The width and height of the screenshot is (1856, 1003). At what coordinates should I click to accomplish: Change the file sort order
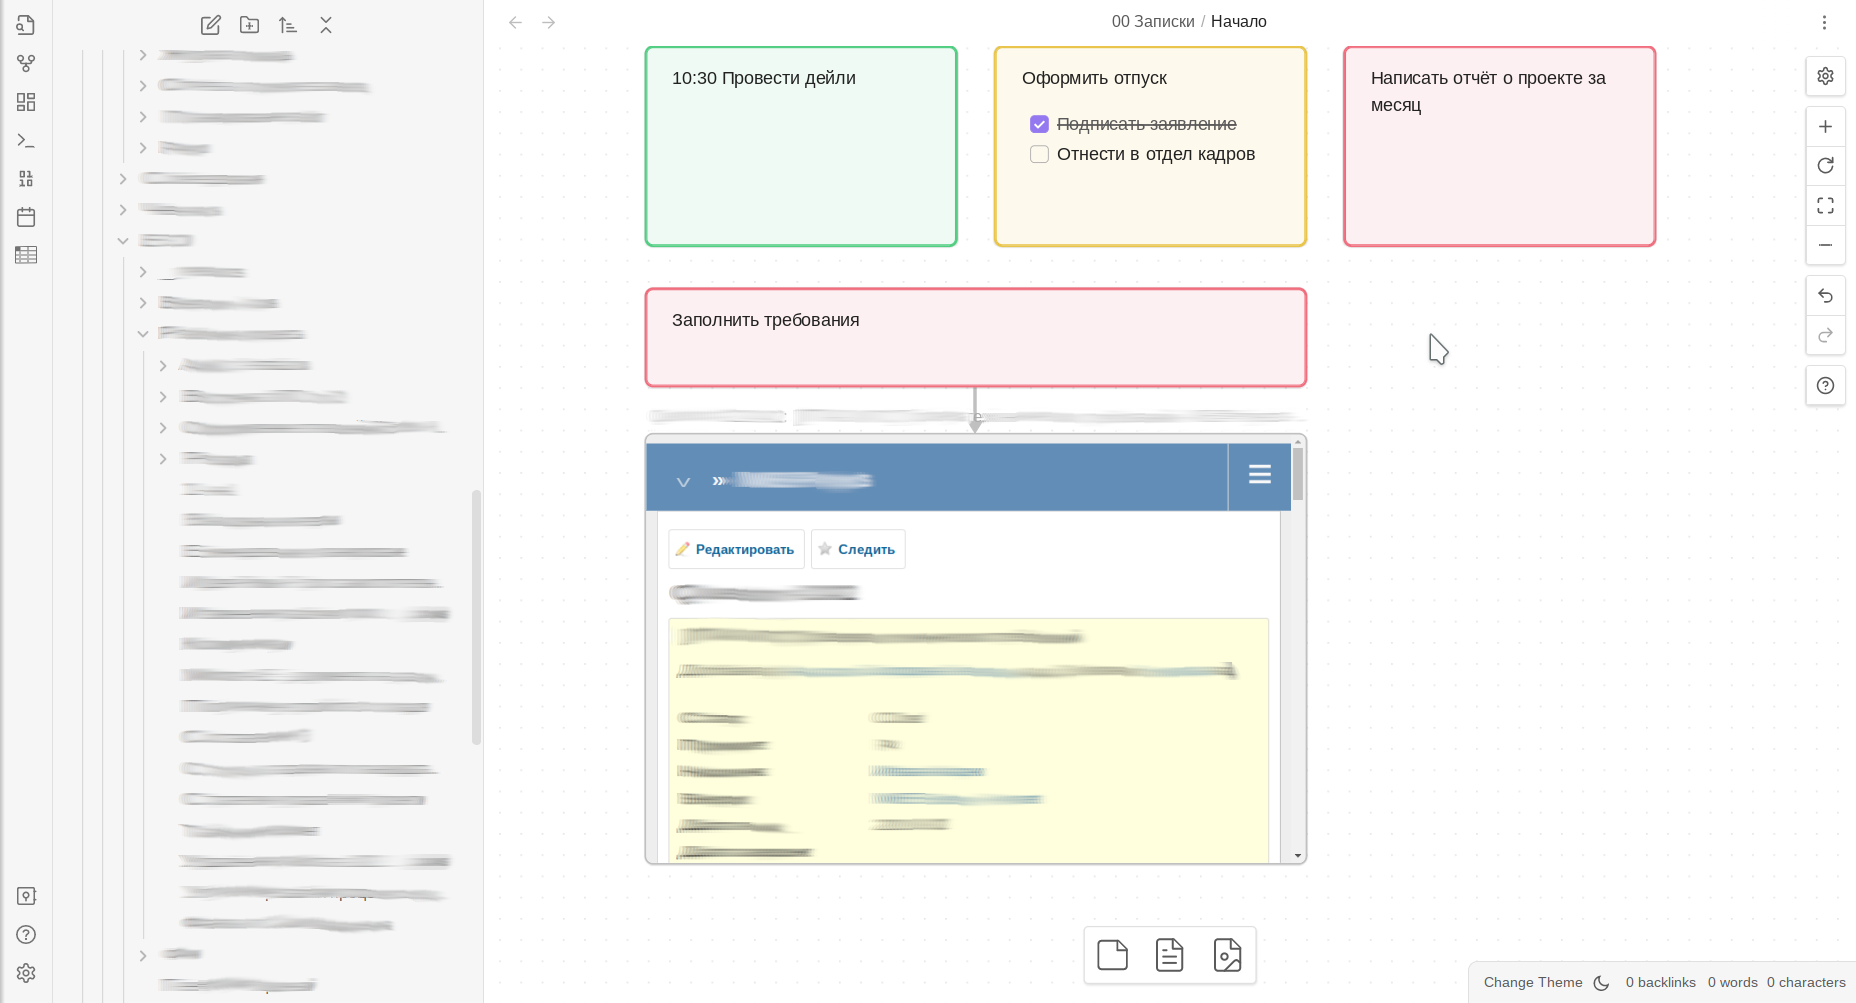(x=288, y=25)
